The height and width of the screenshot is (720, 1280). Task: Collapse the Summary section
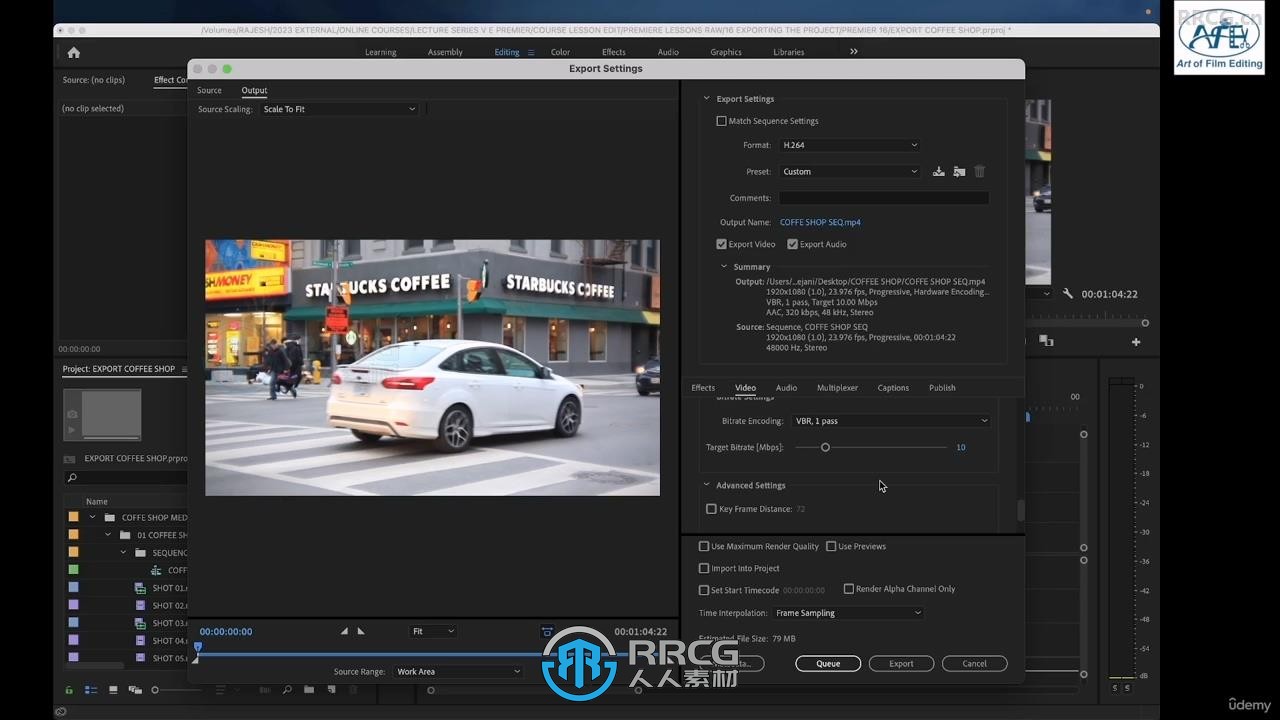(724, 267)
